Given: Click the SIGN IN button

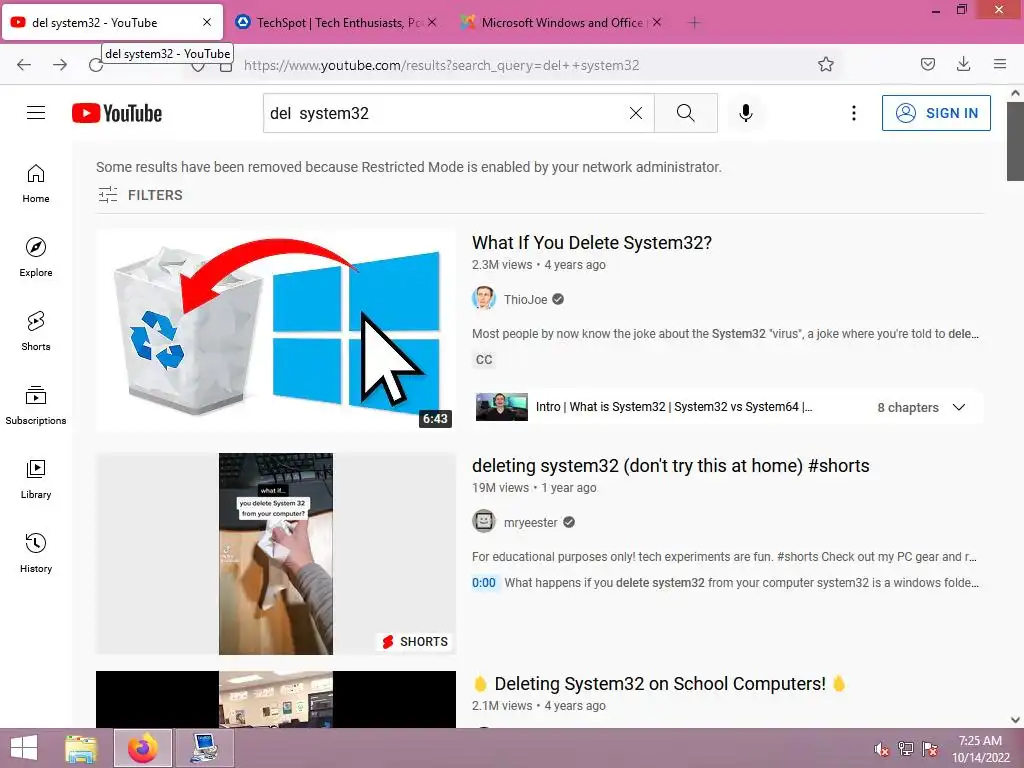Looking at the screenshot, I should point(936,113).
